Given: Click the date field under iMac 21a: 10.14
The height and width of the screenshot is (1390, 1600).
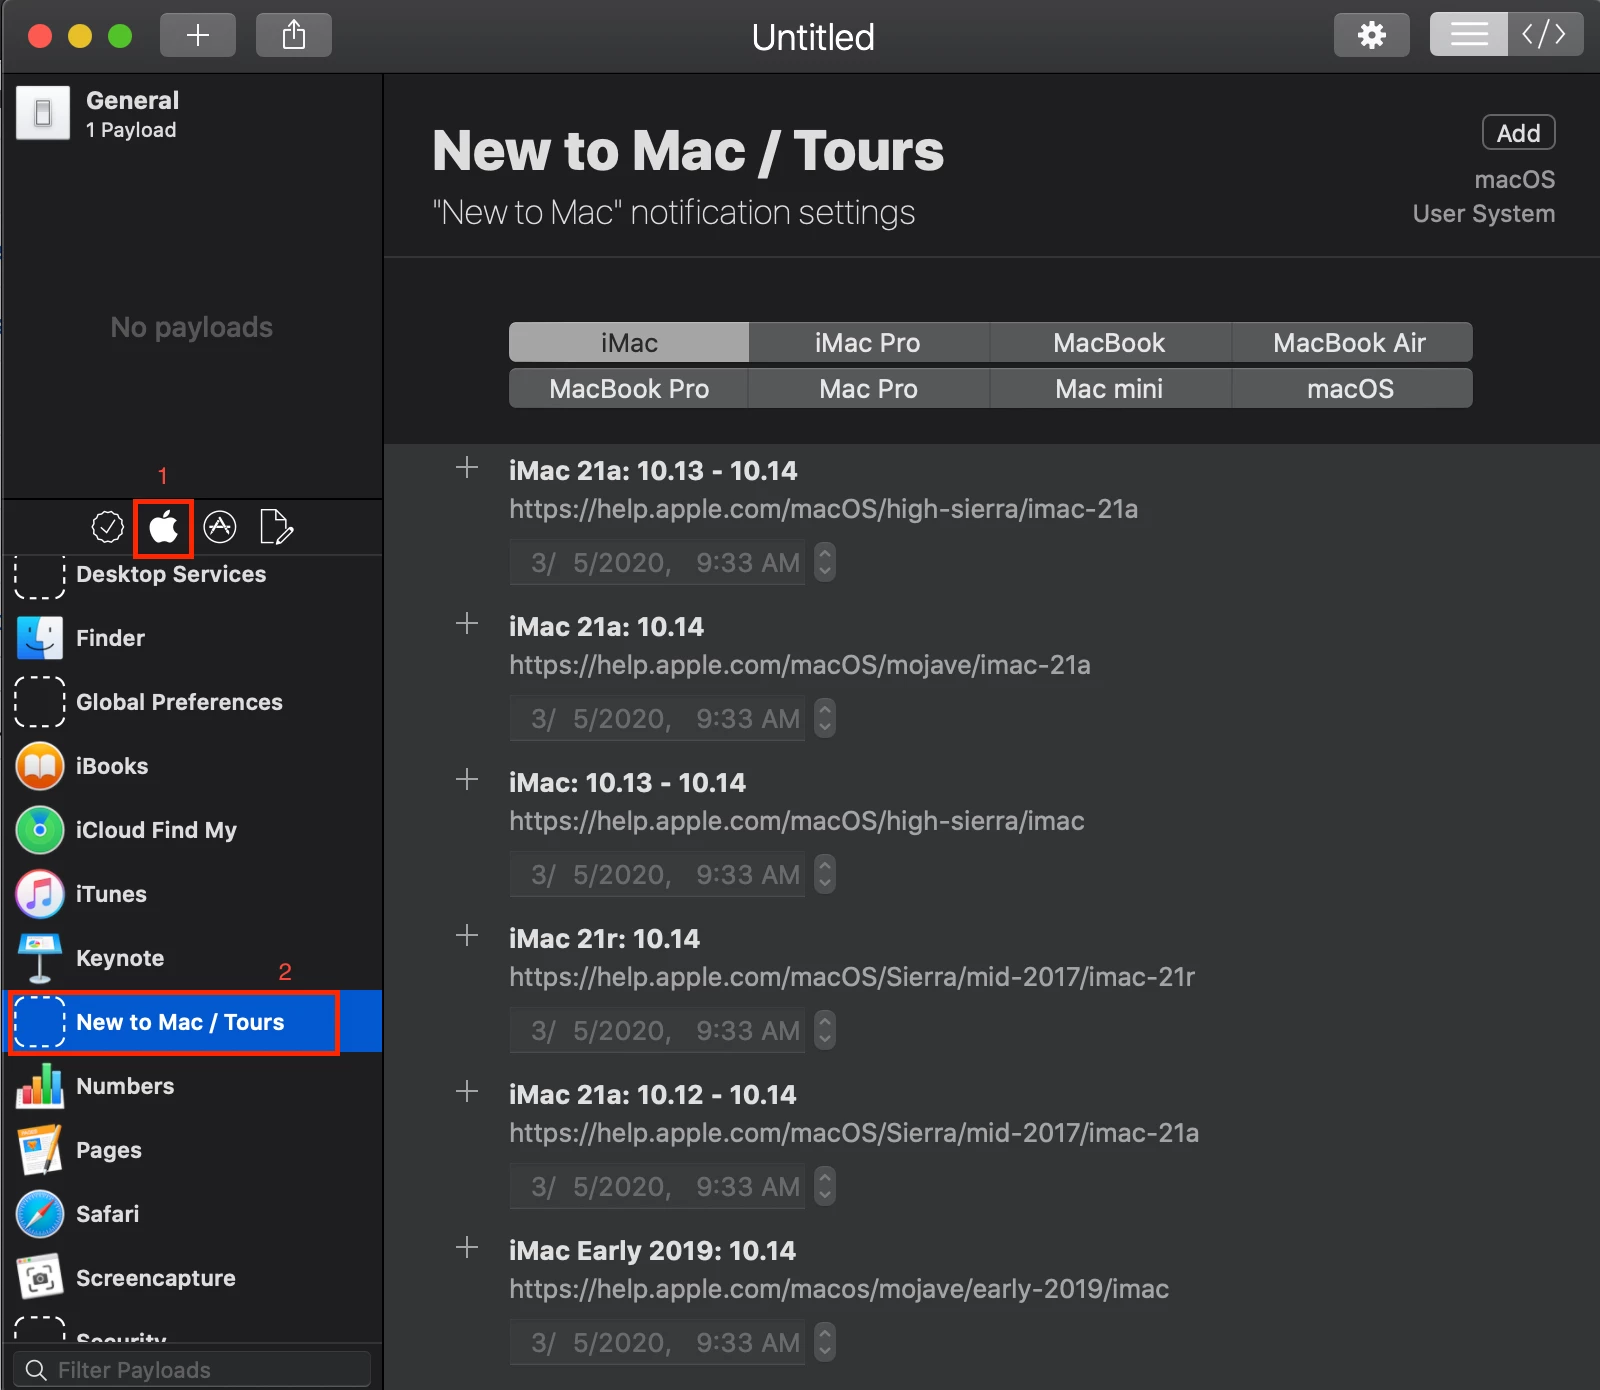Looking at the screenshot, I should 658,718.
